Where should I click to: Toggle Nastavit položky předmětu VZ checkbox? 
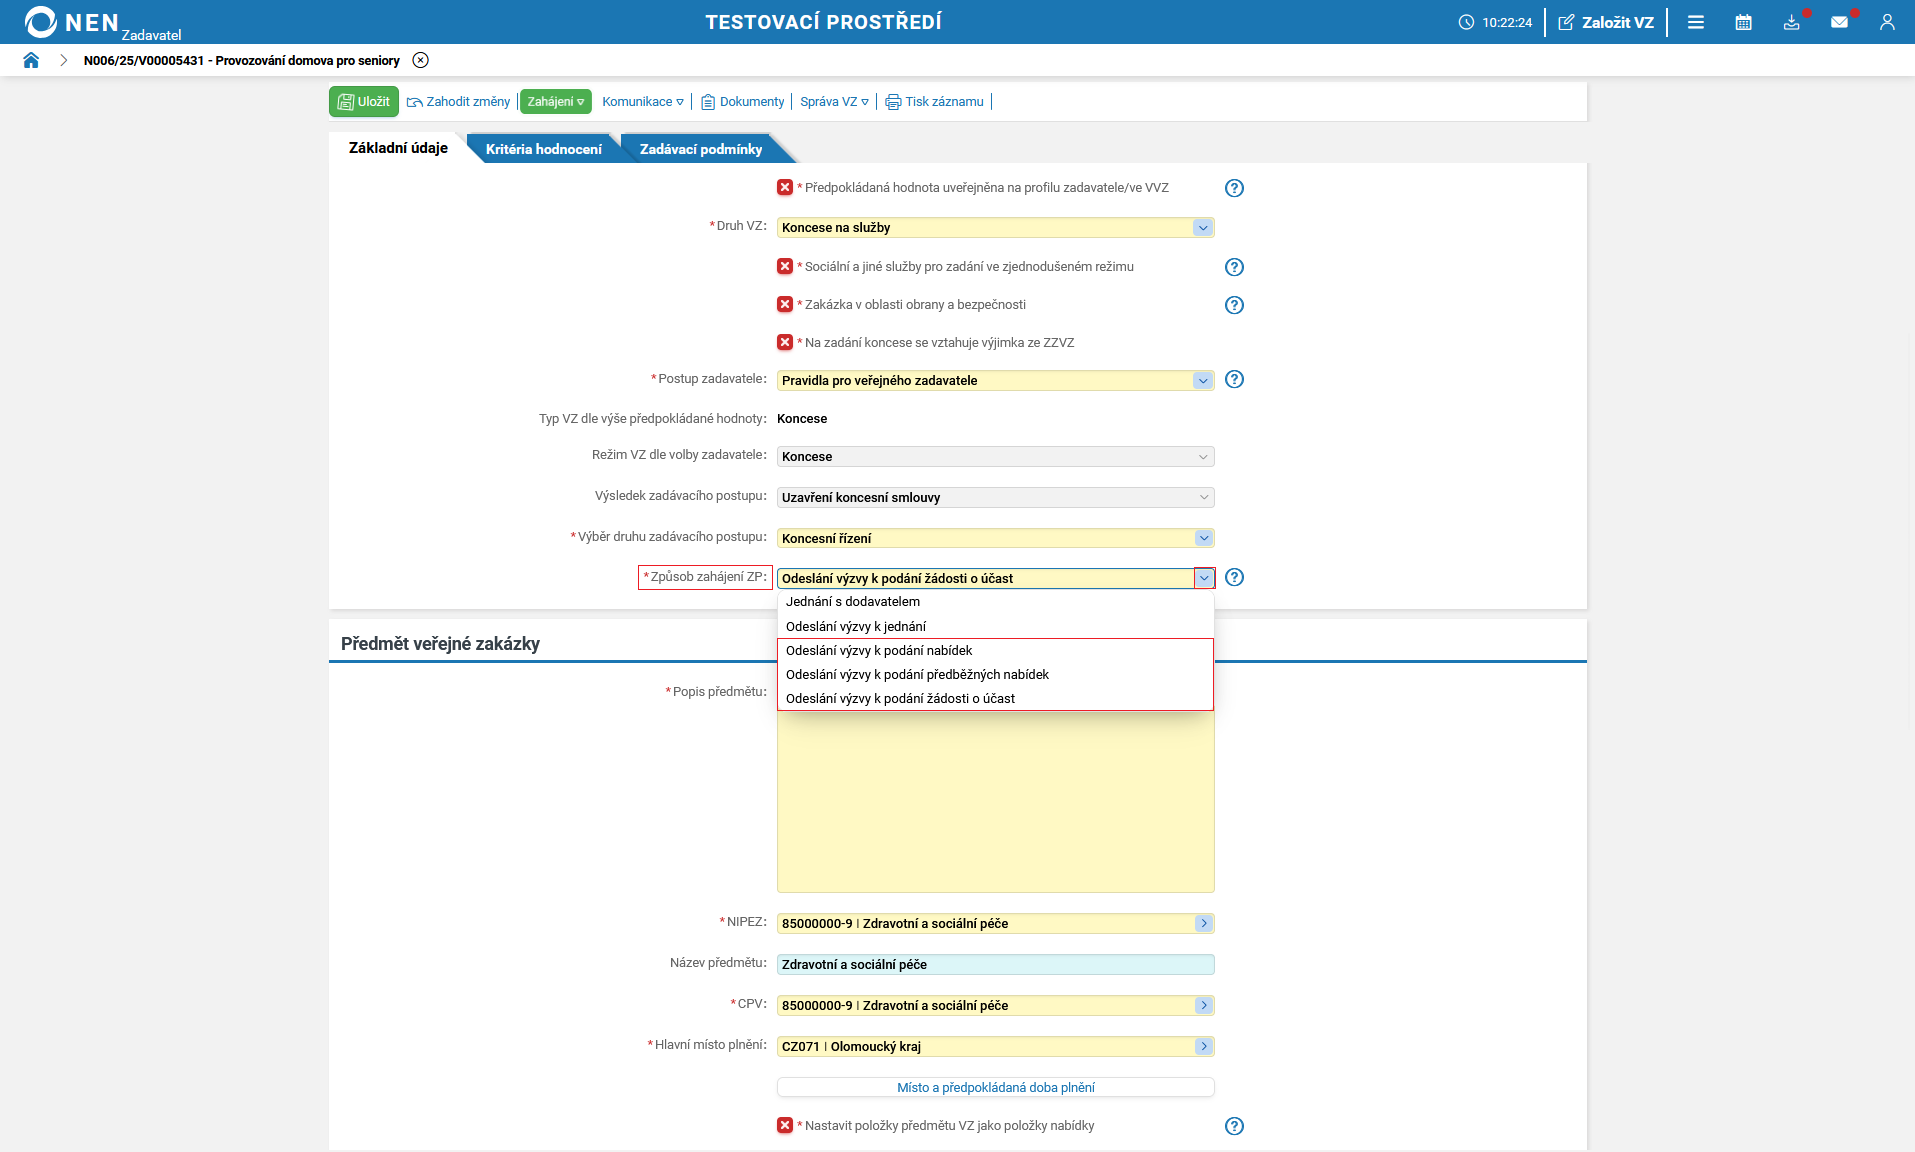[x=785, y=1125]
